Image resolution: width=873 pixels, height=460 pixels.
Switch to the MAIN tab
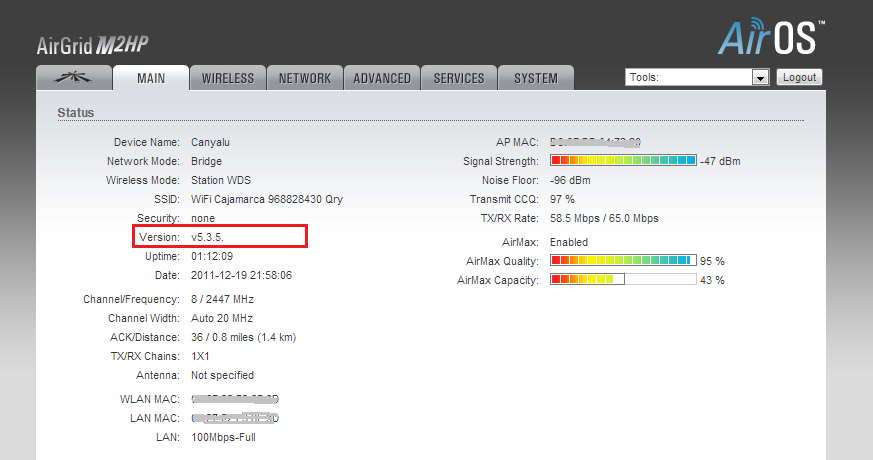(x=151, y=78)
